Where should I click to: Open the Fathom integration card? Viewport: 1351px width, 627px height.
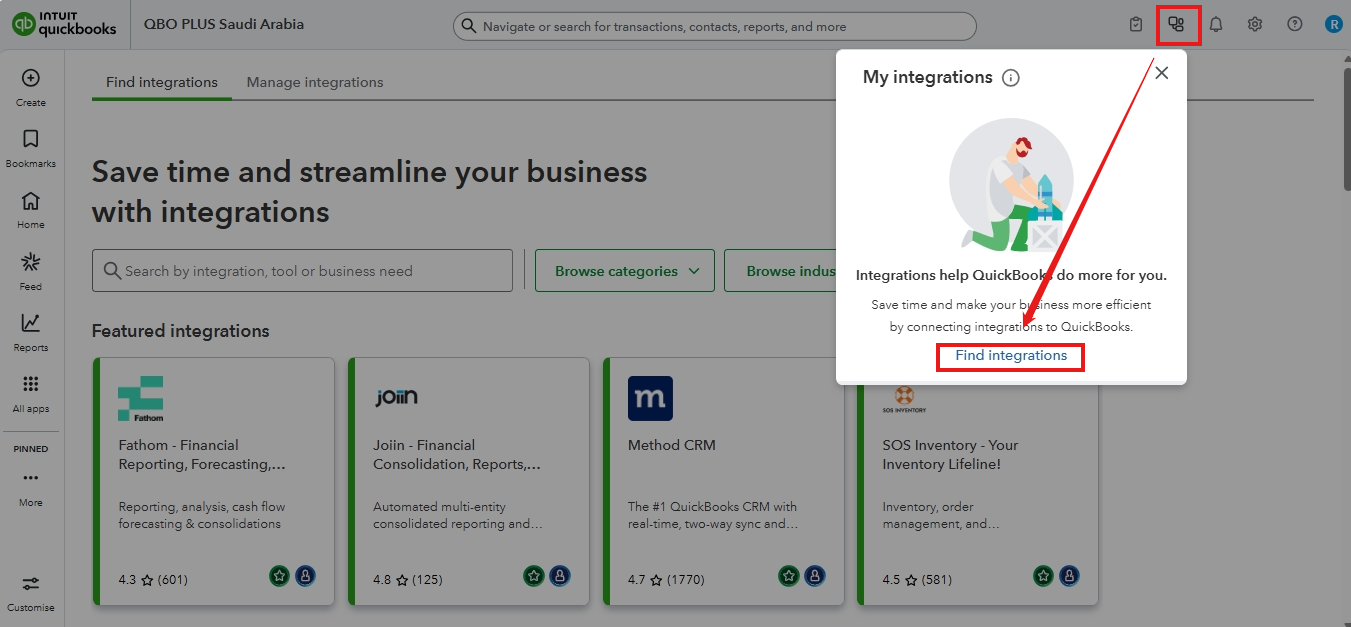pyautogui.click(x=213, y=480)
